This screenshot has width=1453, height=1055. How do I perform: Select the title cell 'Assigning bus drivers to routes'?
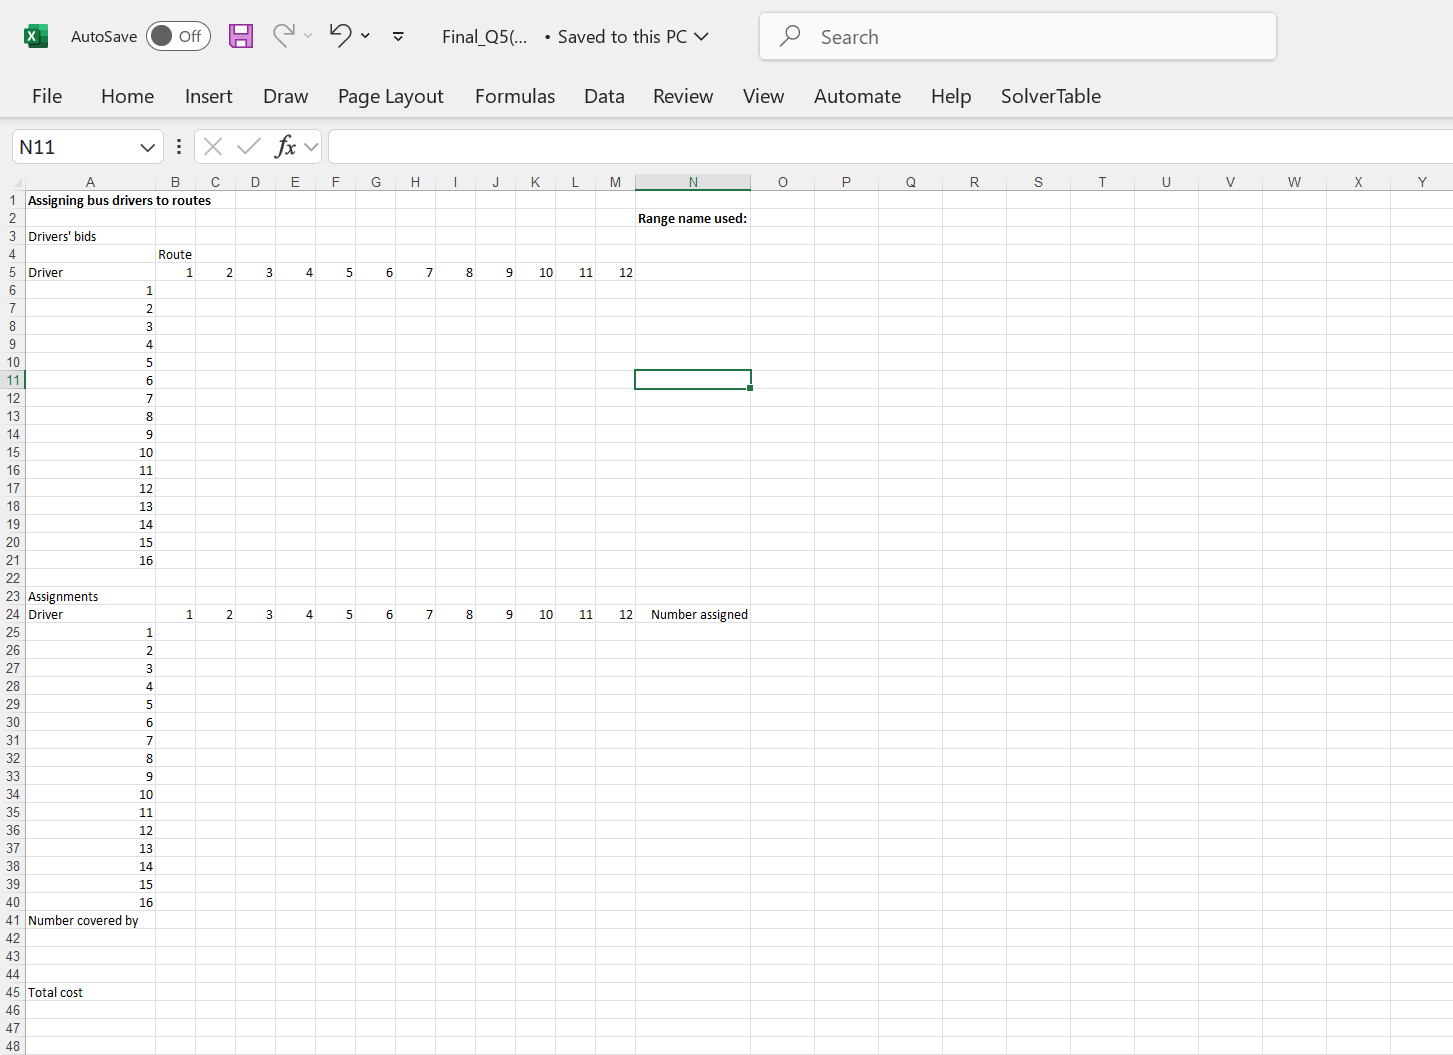pyautogui.click(x=119, y=200)
